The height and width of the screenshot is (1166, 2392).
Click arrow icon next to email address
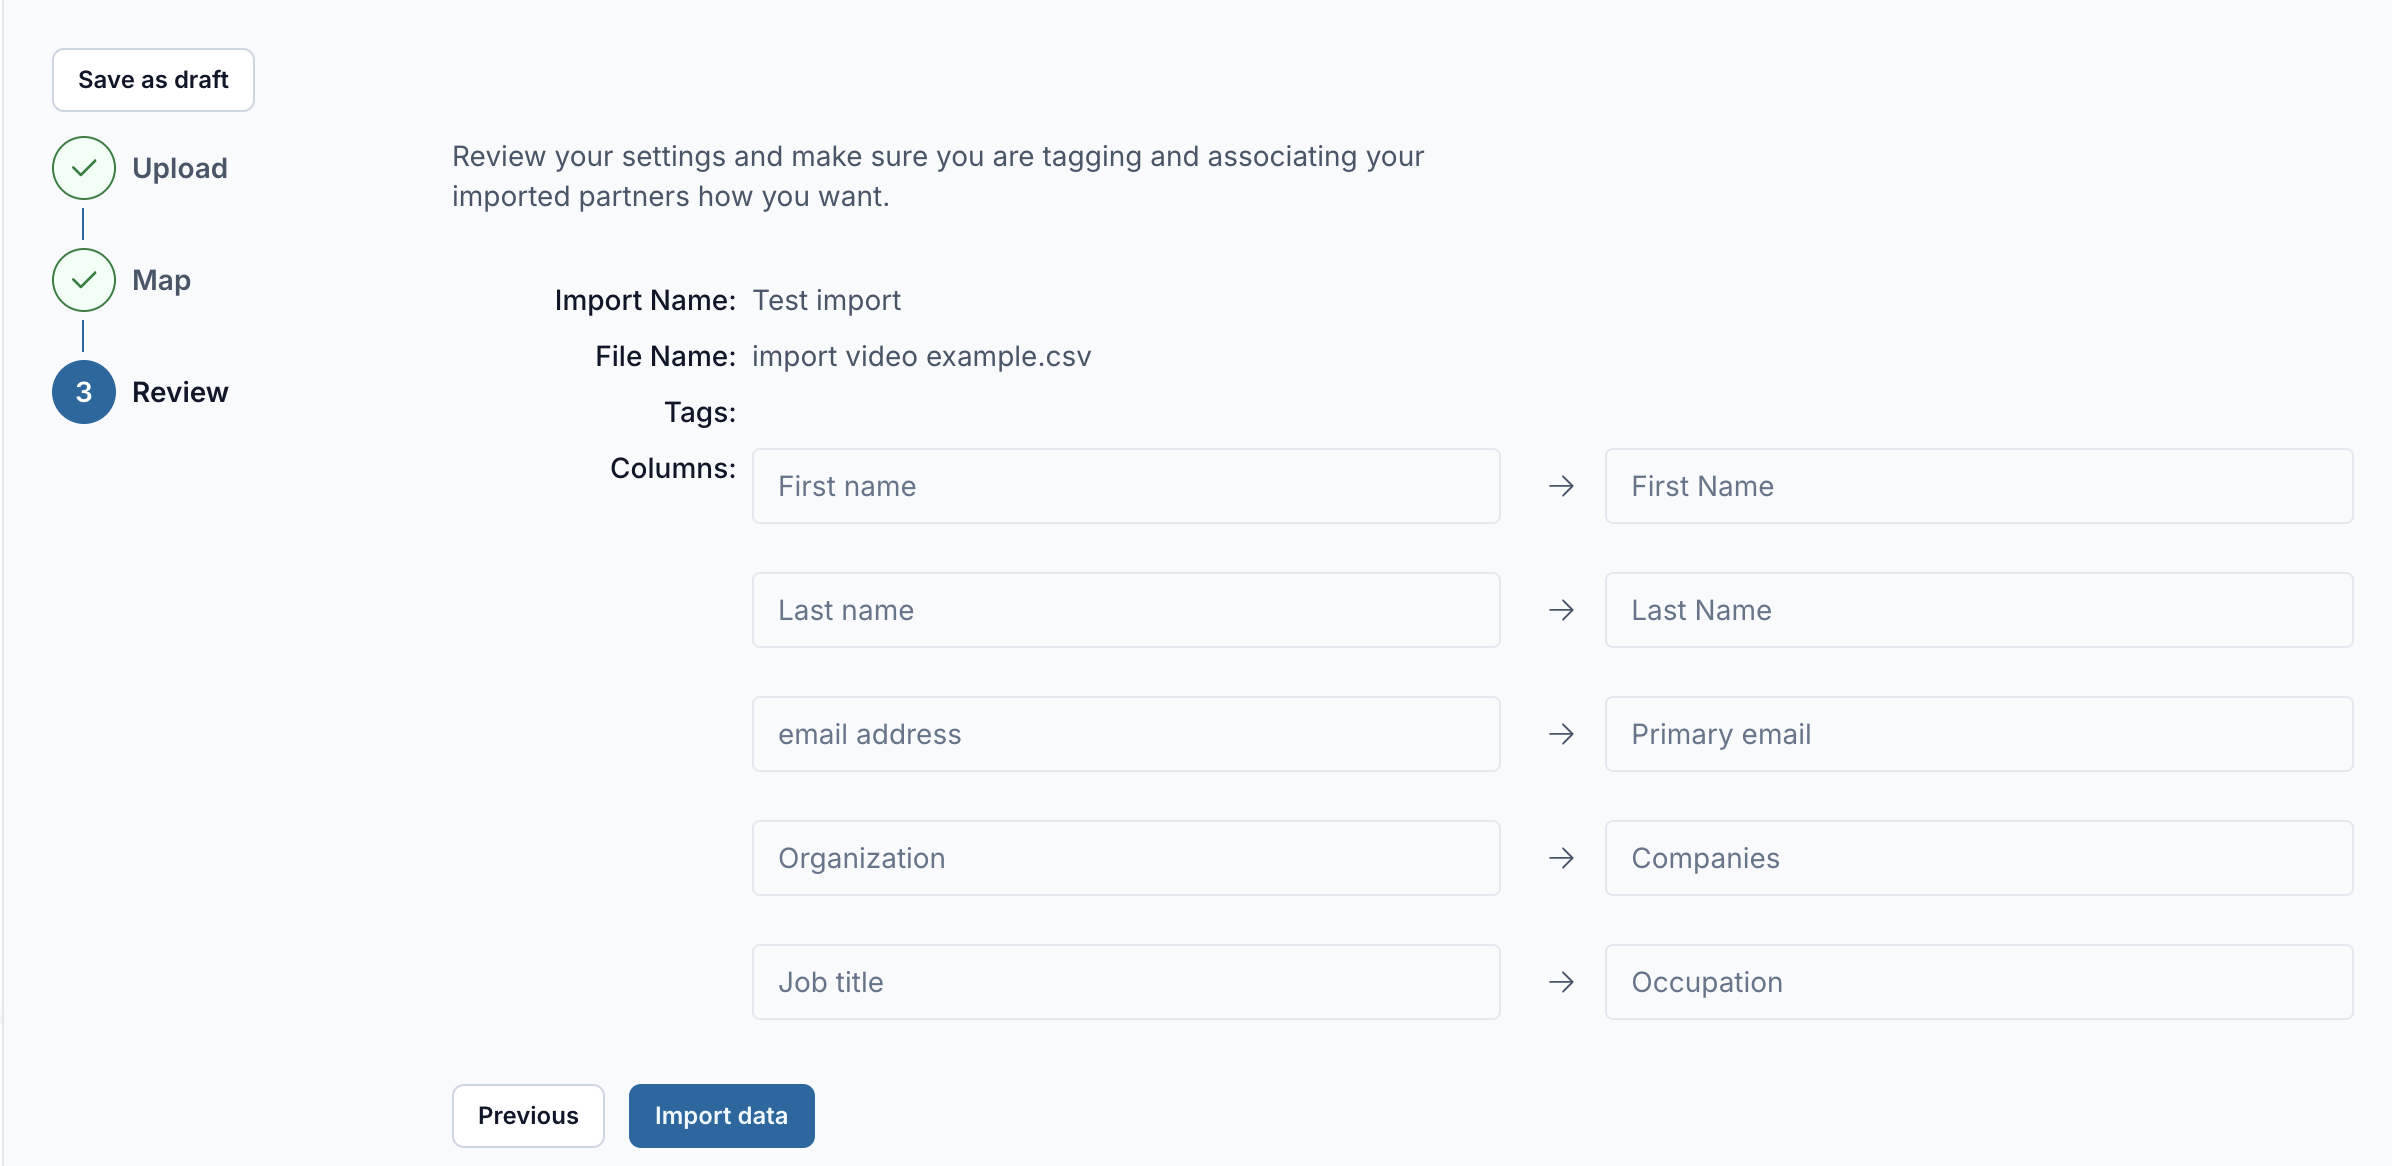coord(1561,734)
